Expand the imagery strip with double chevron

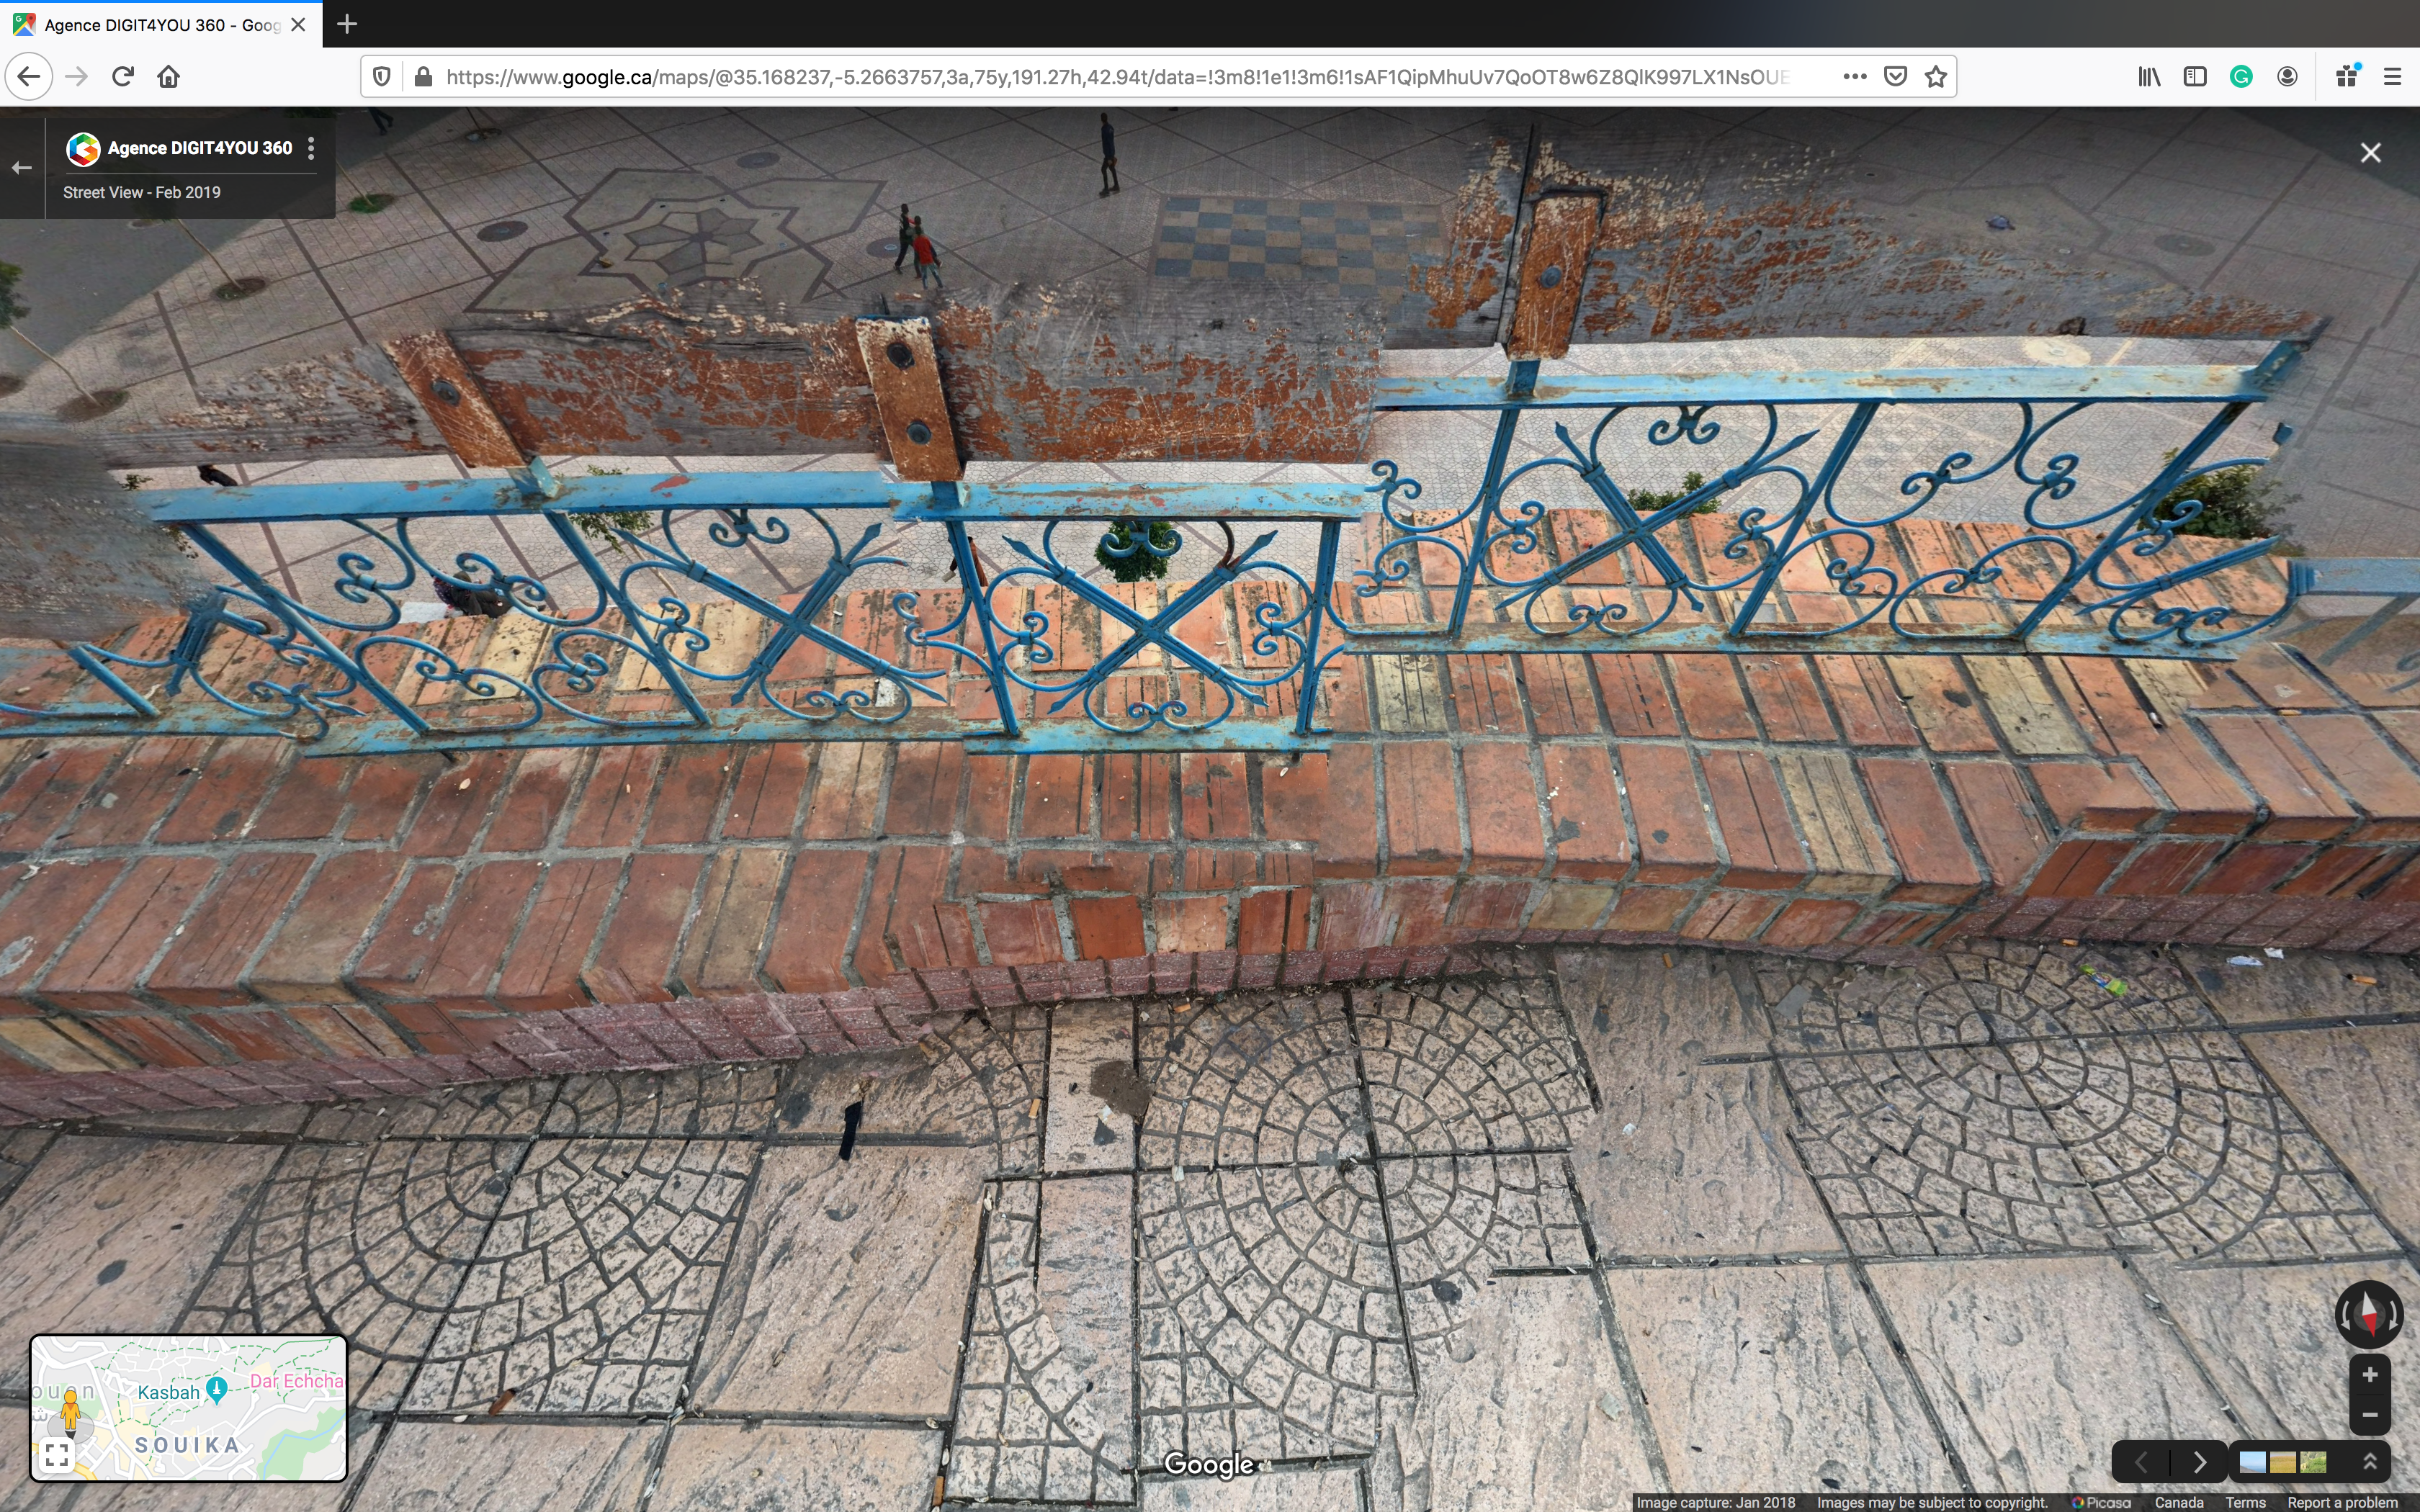coord(2369,1462)
